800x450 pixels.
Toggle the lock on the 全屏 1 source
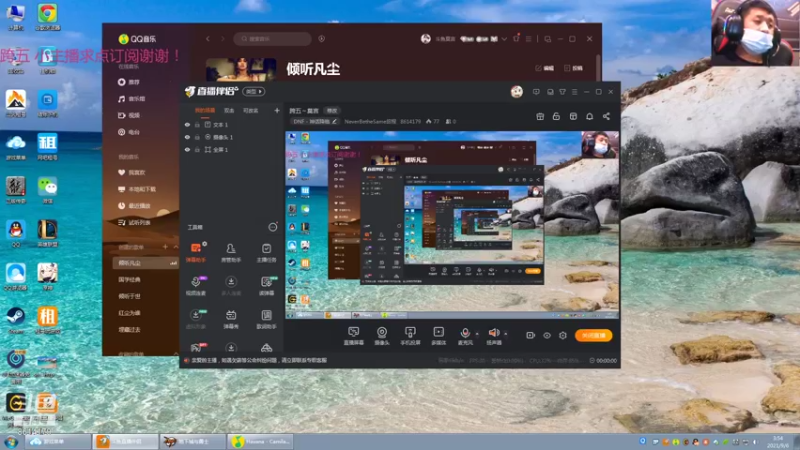197,150
